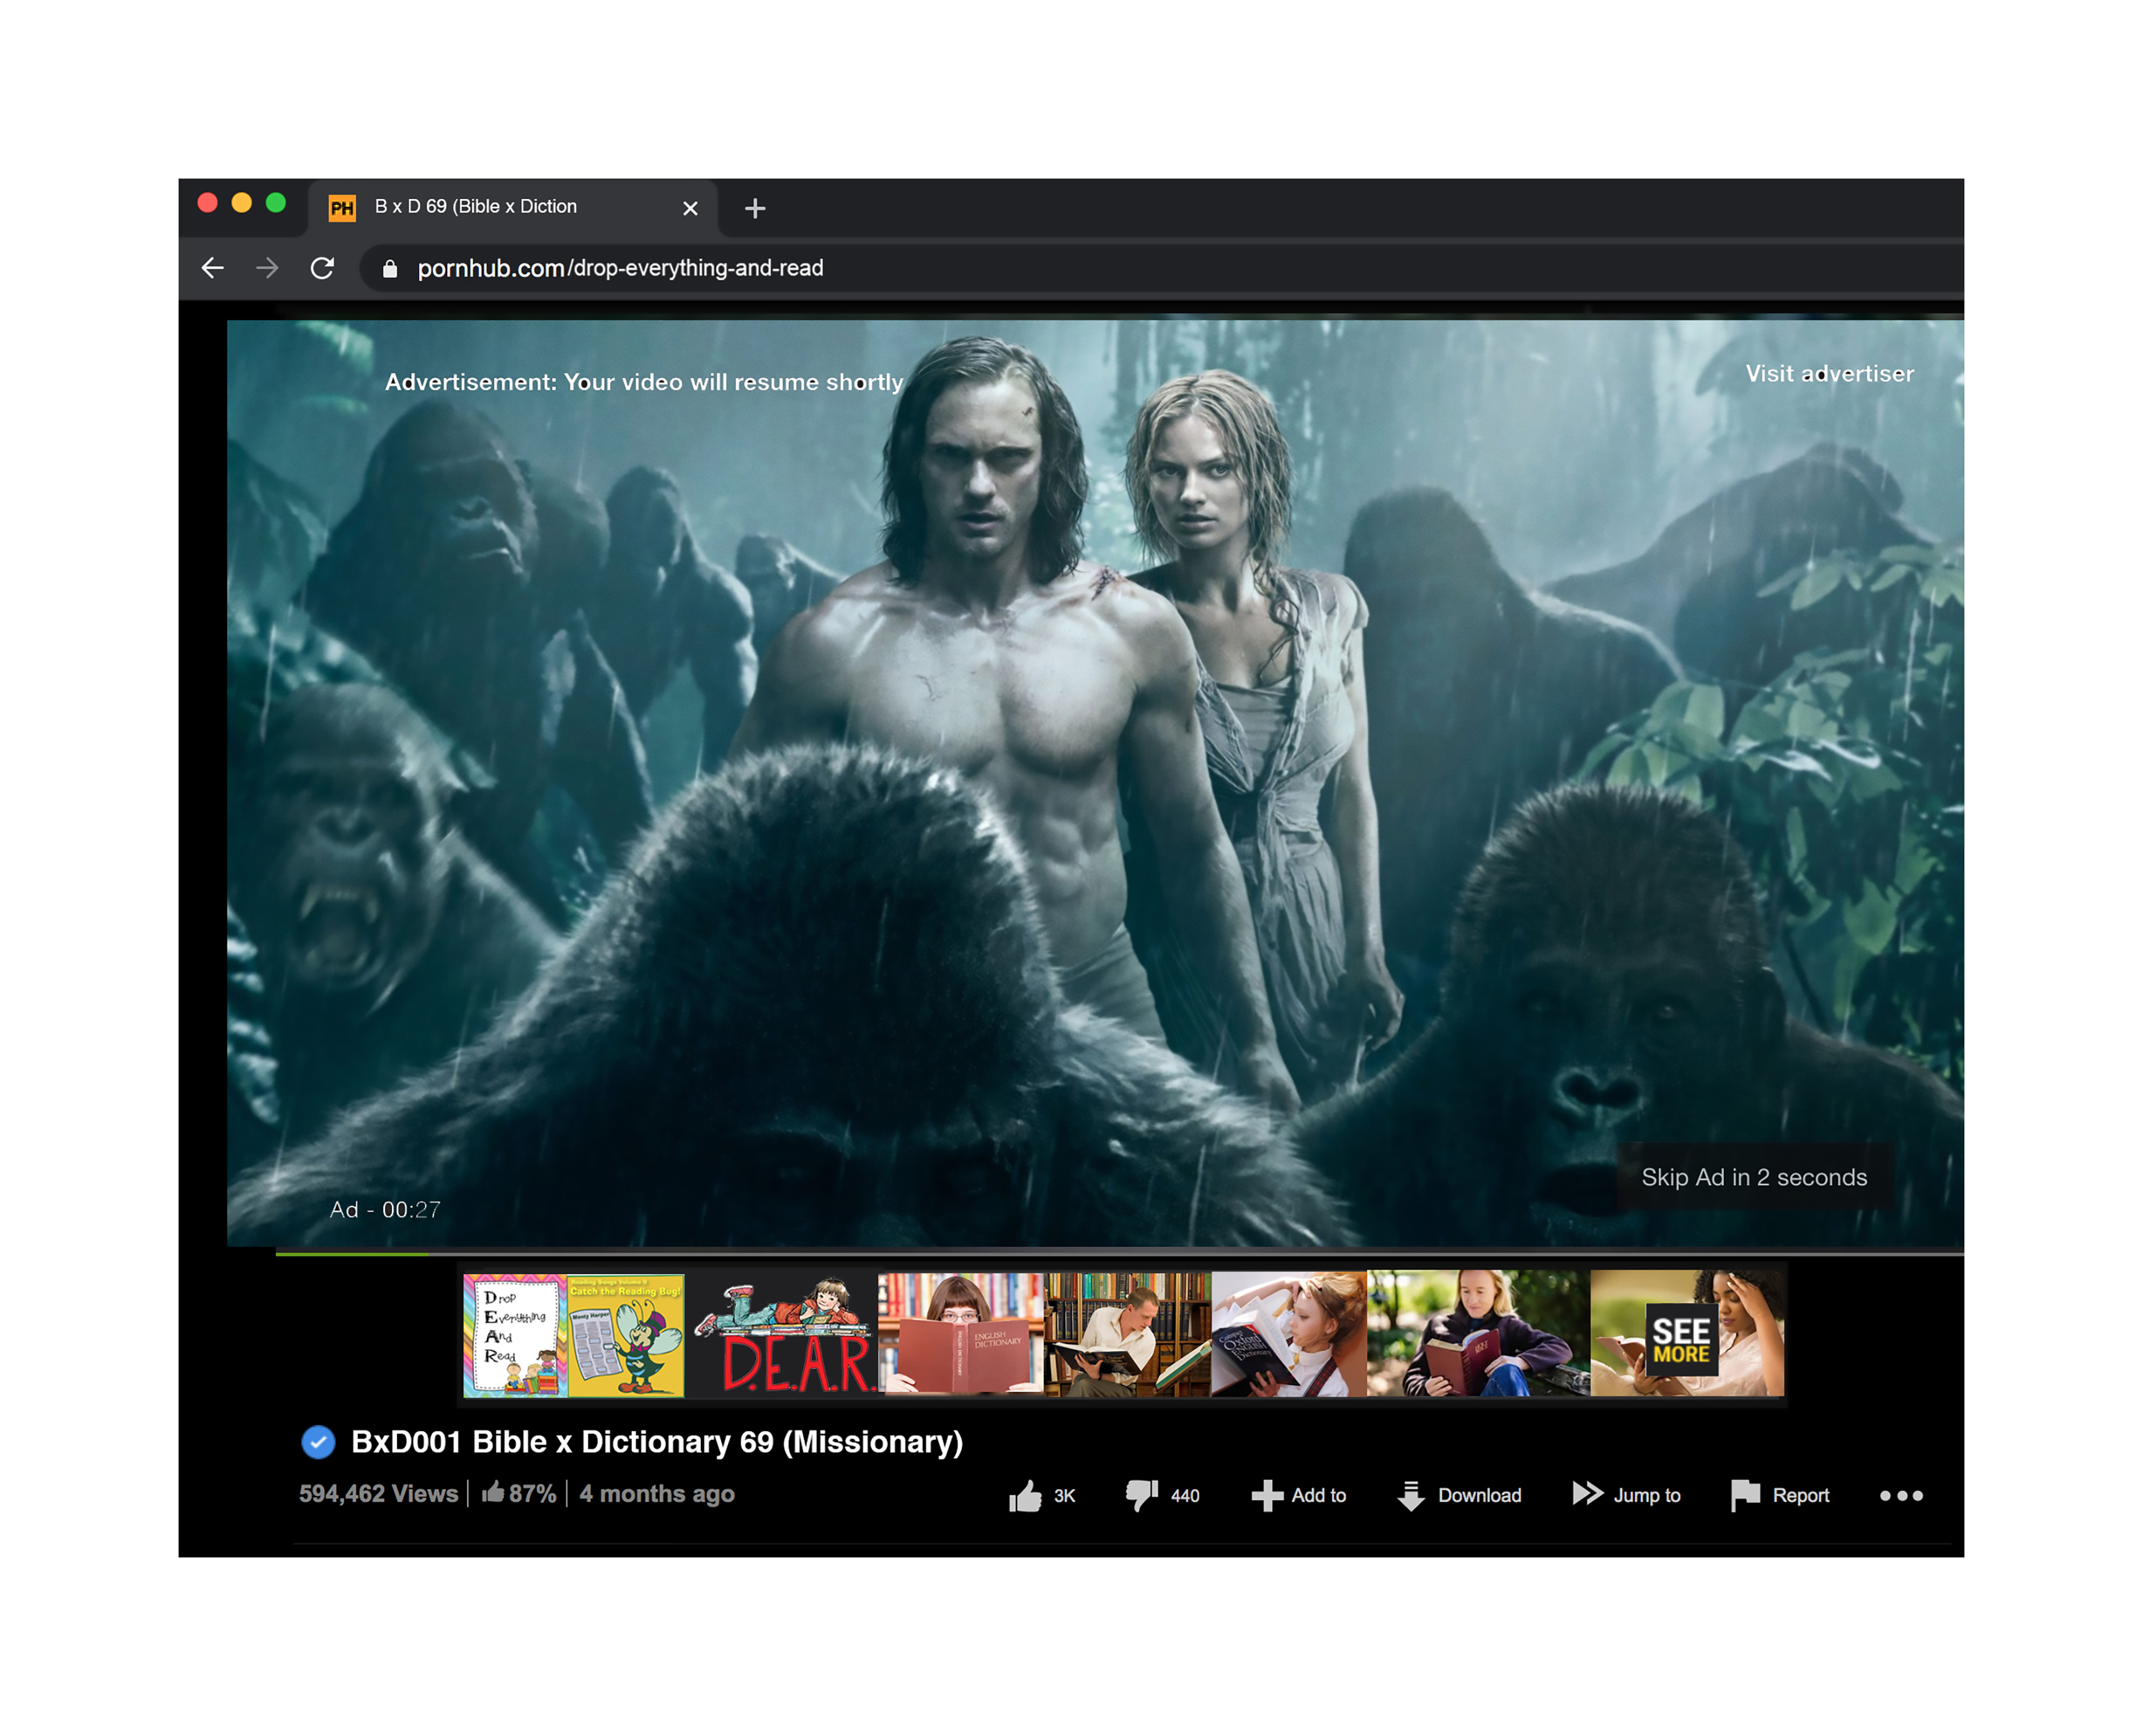Click the Visit advertiser link
Screen dimensions: 2143x1736
click(1829, 374)
